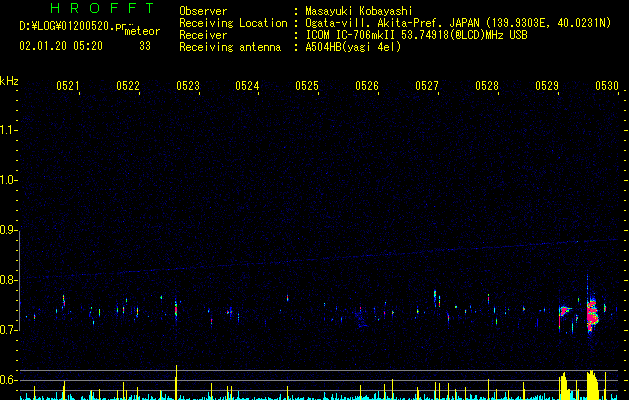This screenshot has height=400, width=629.
Task: Click the 0525 time marker
Action: click(x=307, y=85)
